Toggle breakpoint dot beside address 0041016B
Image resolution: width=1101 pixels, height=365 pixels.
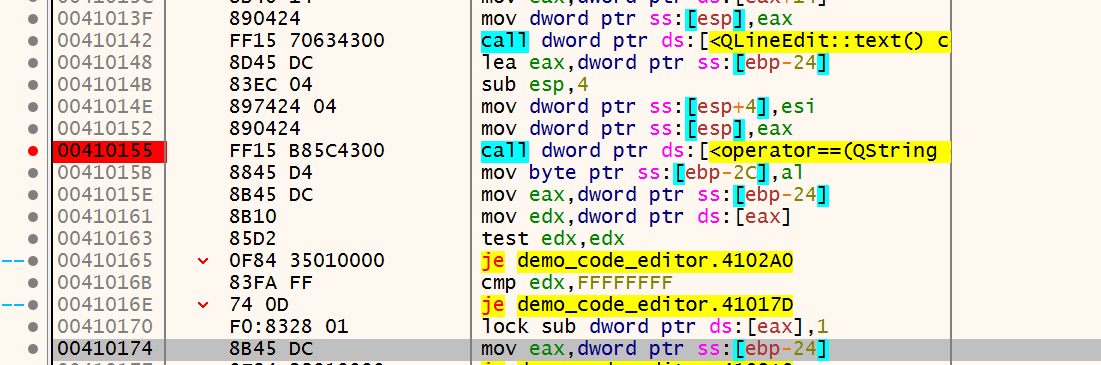coord(32,282)
